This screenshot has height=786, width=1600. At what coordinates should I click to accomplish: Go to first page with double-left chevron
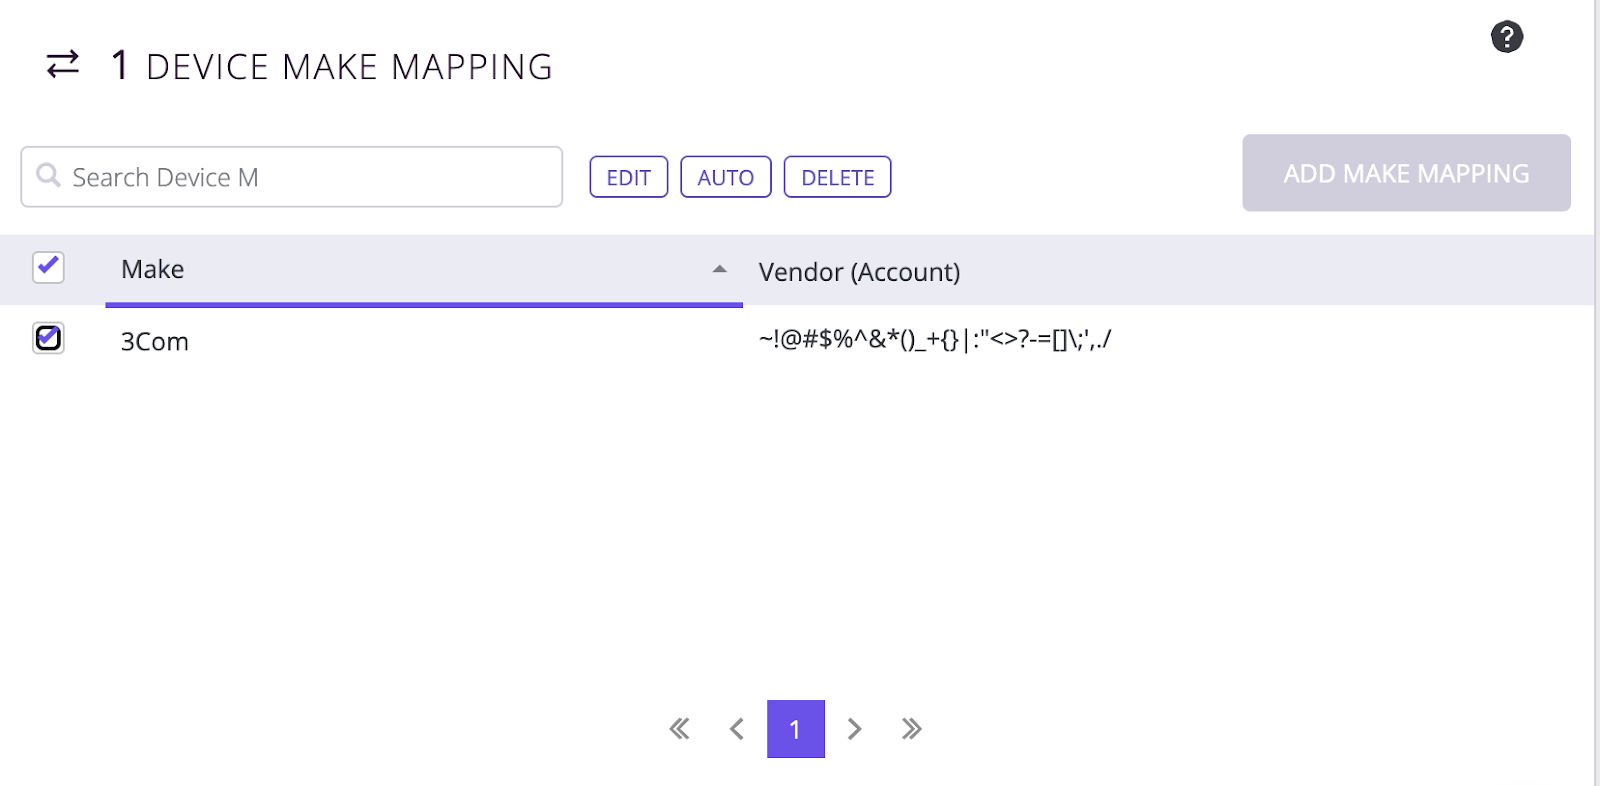pyautogui.click(x=680, y=729)
